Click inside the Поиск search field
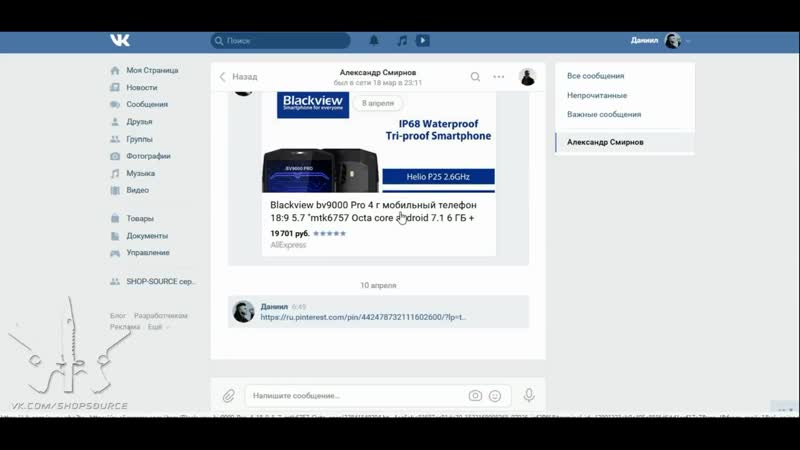This screenshot has width=800, height=450. pyautogui.click(x=280, y=41)
